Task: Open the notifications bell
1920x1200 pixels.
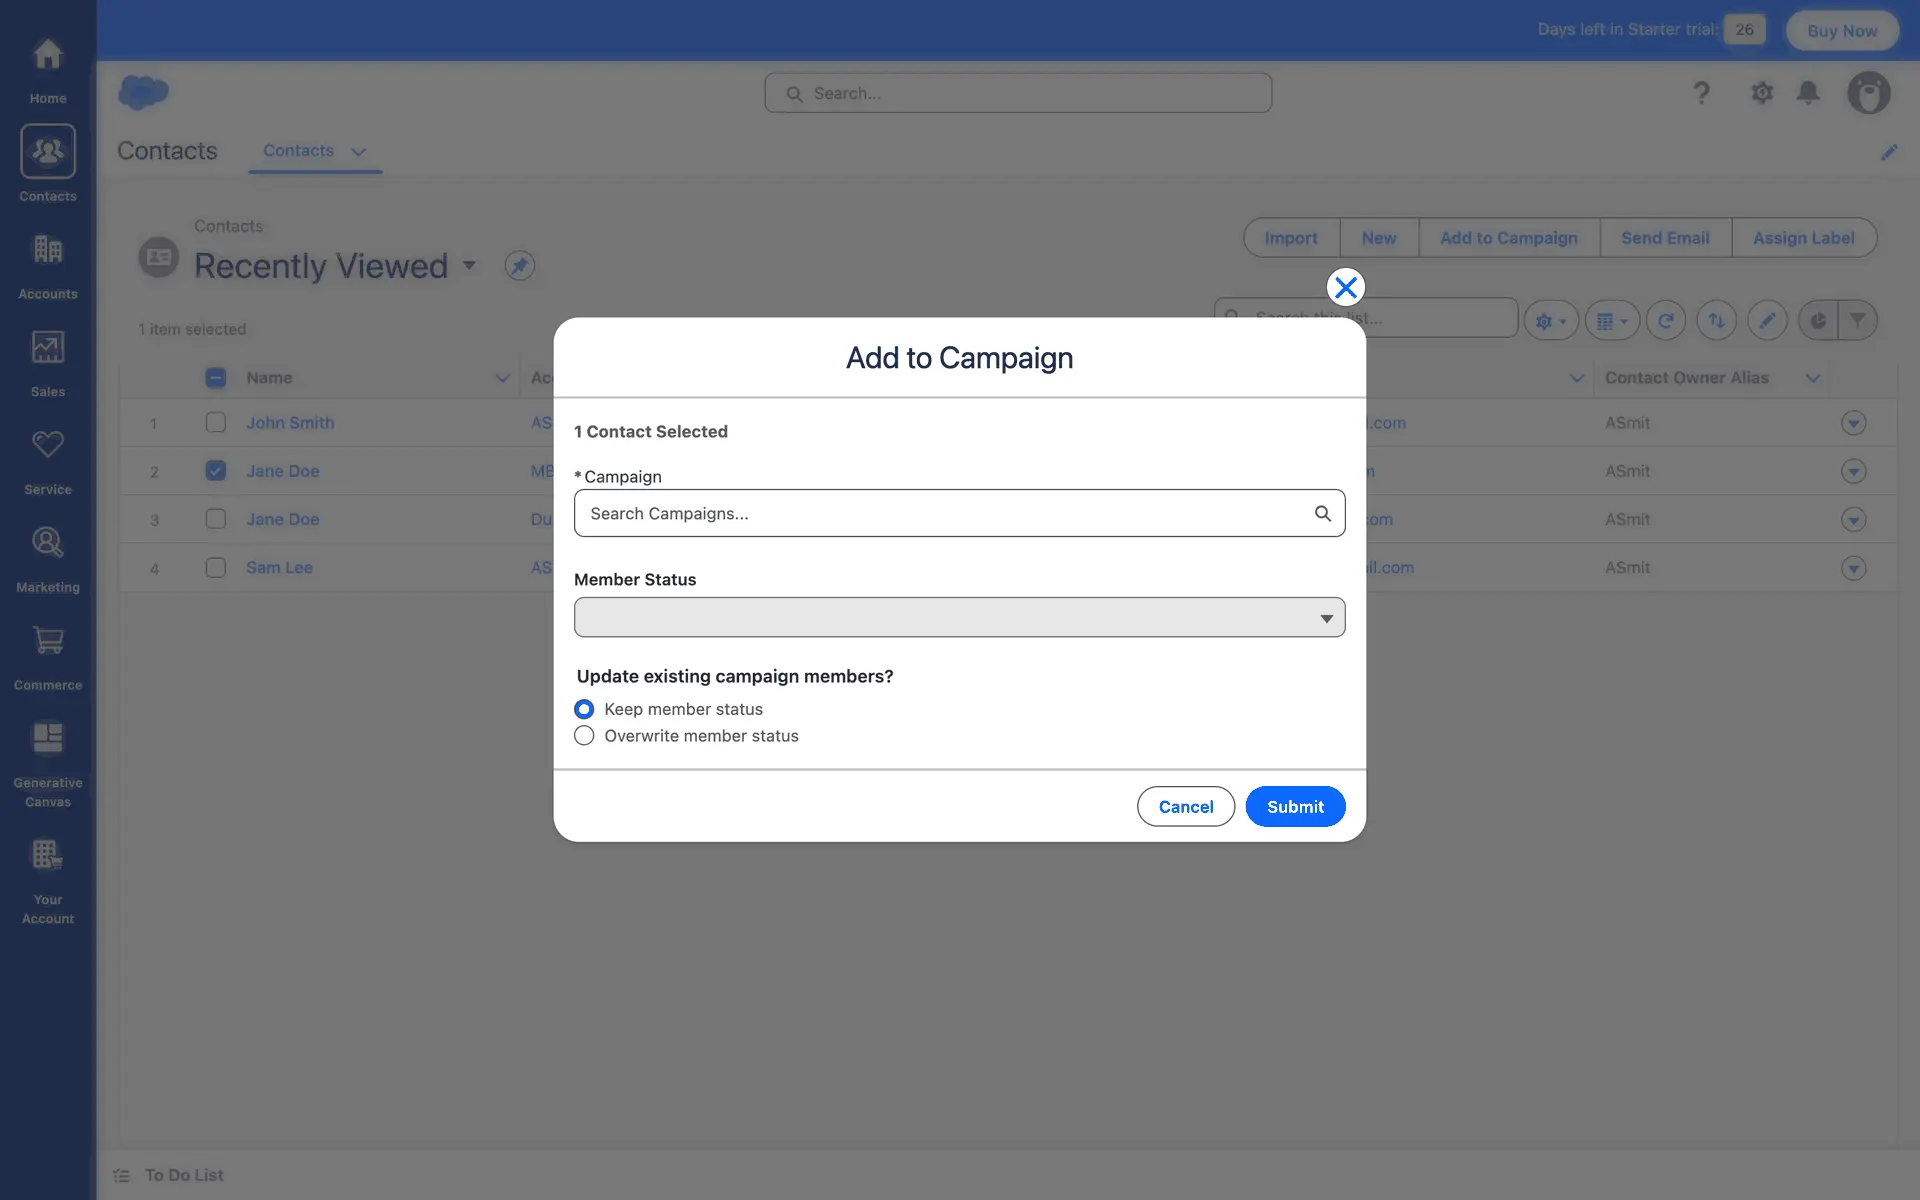Action: point(1807,93)
